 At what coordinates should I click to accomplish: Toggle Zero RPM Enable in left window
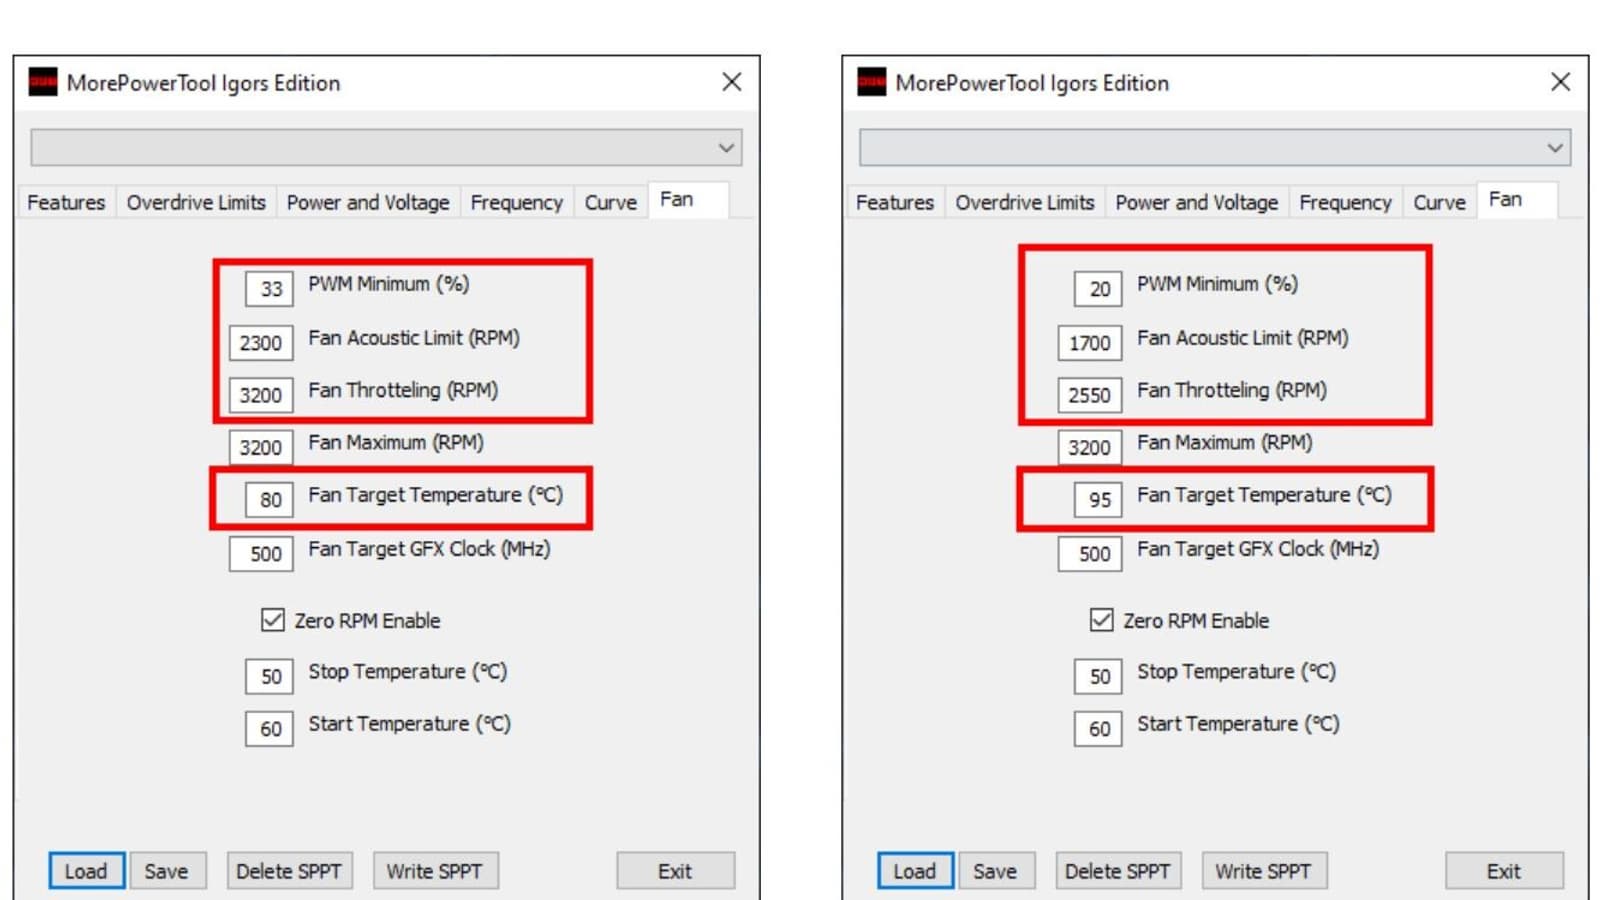pos(273,620)
